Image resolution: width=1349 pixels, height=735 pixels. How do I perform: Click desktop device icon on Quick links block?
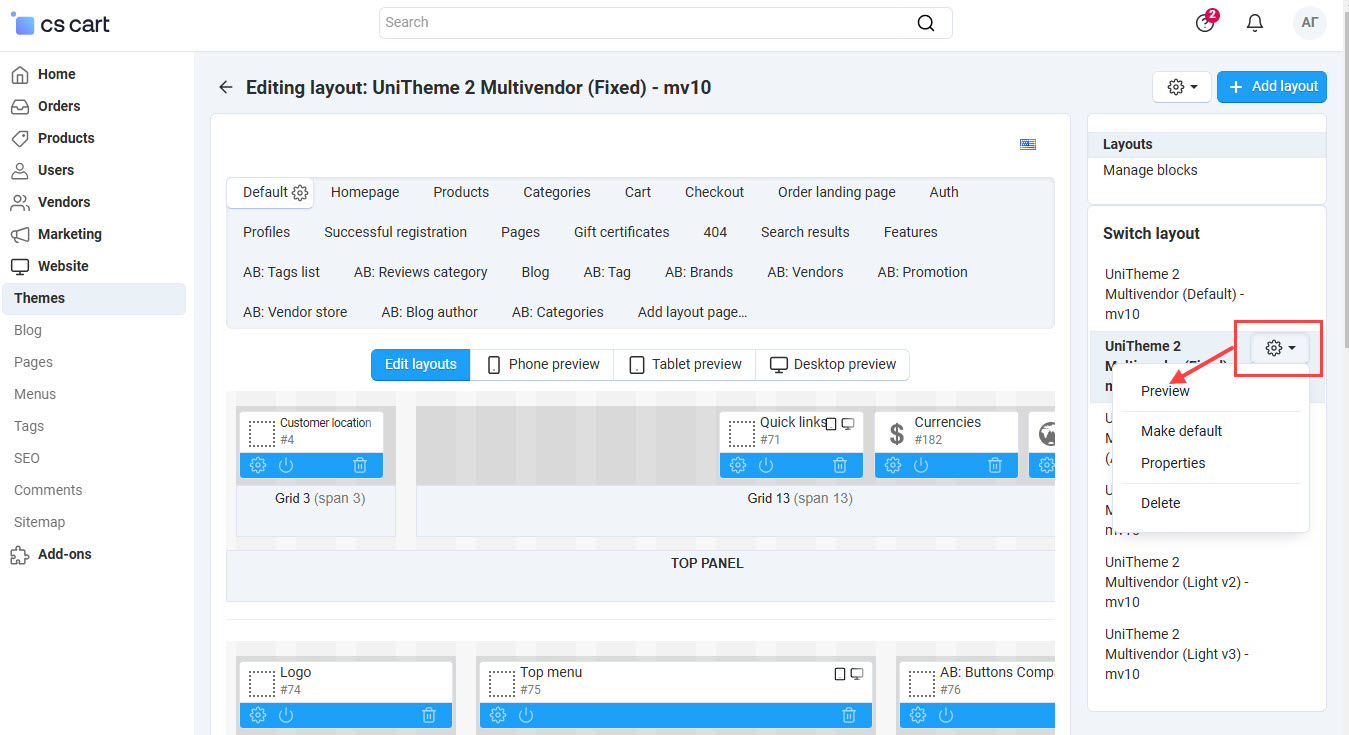point(848,424)
